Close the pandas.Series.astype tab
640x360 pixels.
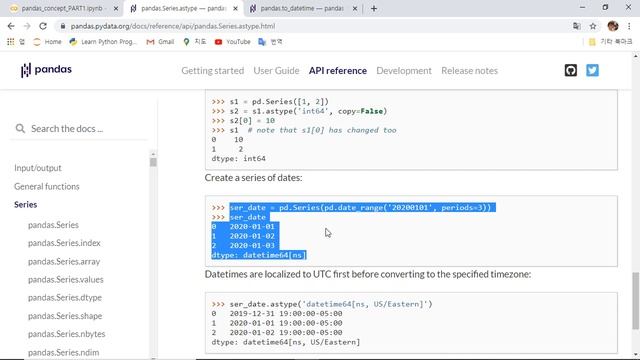(x=235, y=9)
